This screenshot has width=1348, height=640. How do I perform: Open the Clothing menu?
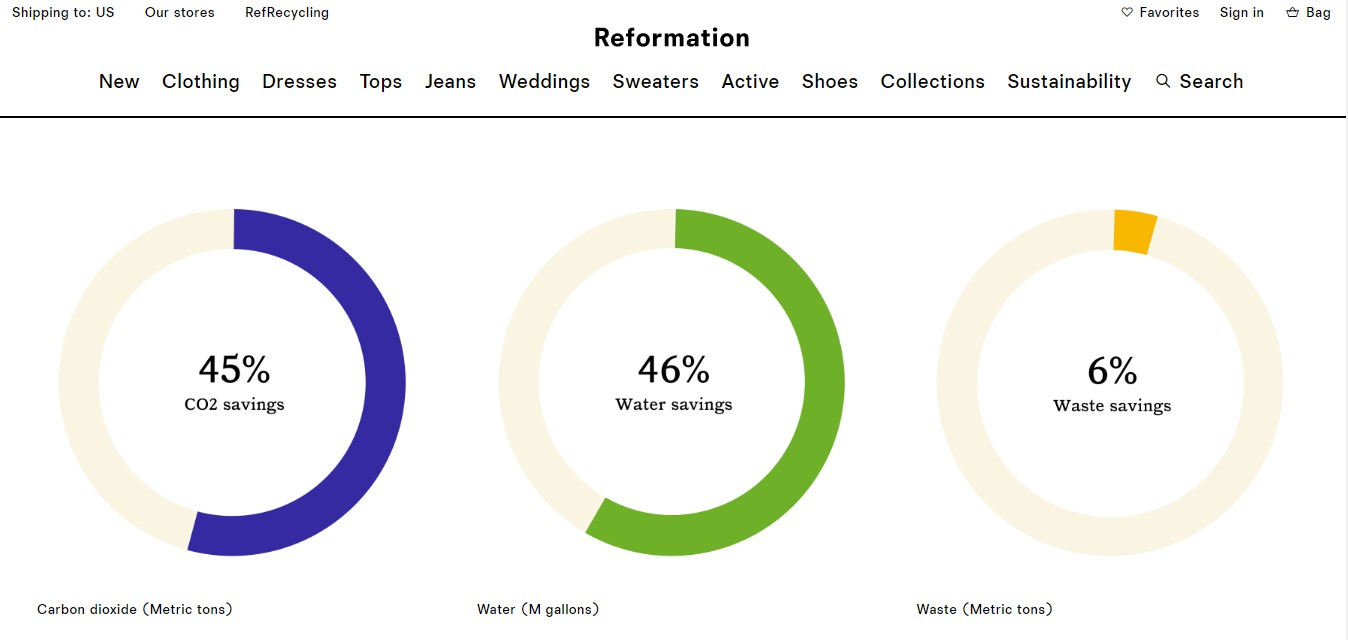(x=201, y=82)
